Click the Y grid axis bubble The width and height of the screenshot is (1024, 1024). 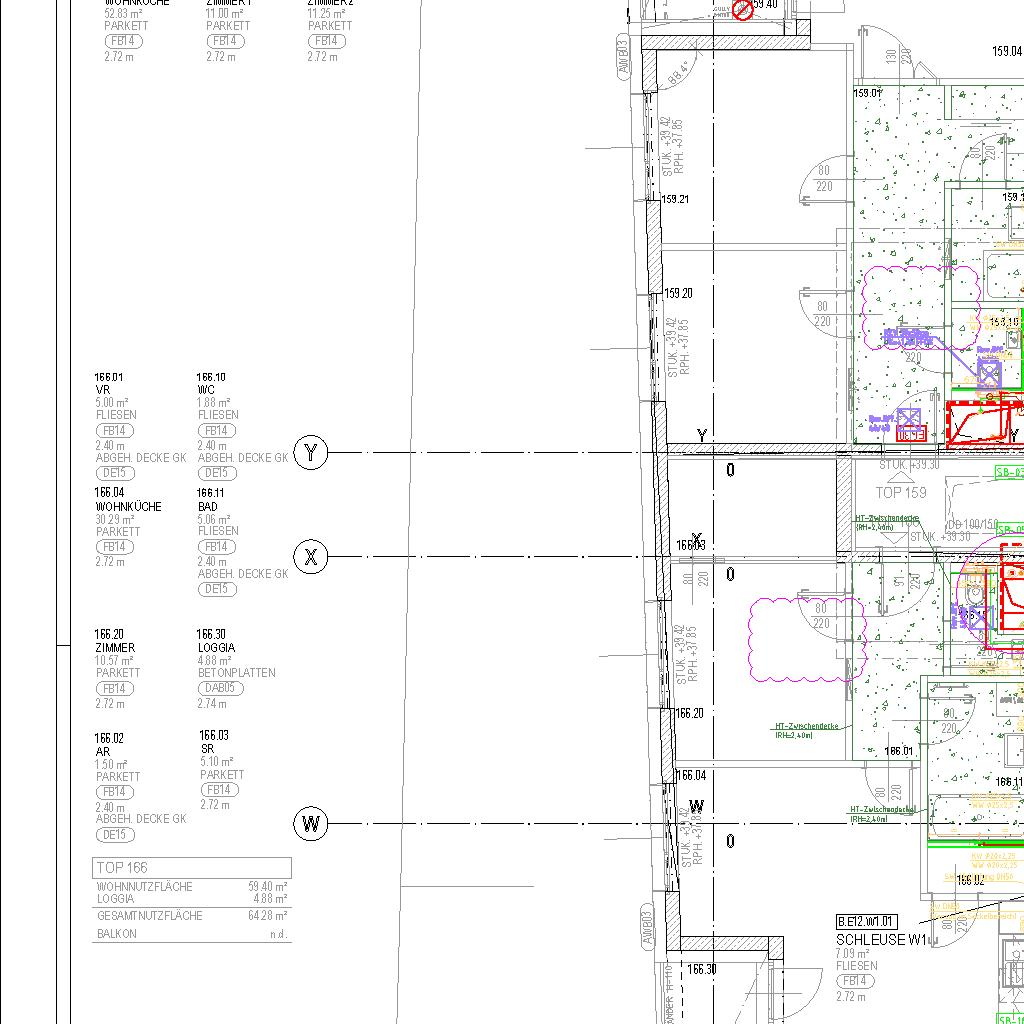(x=311, y=453)
